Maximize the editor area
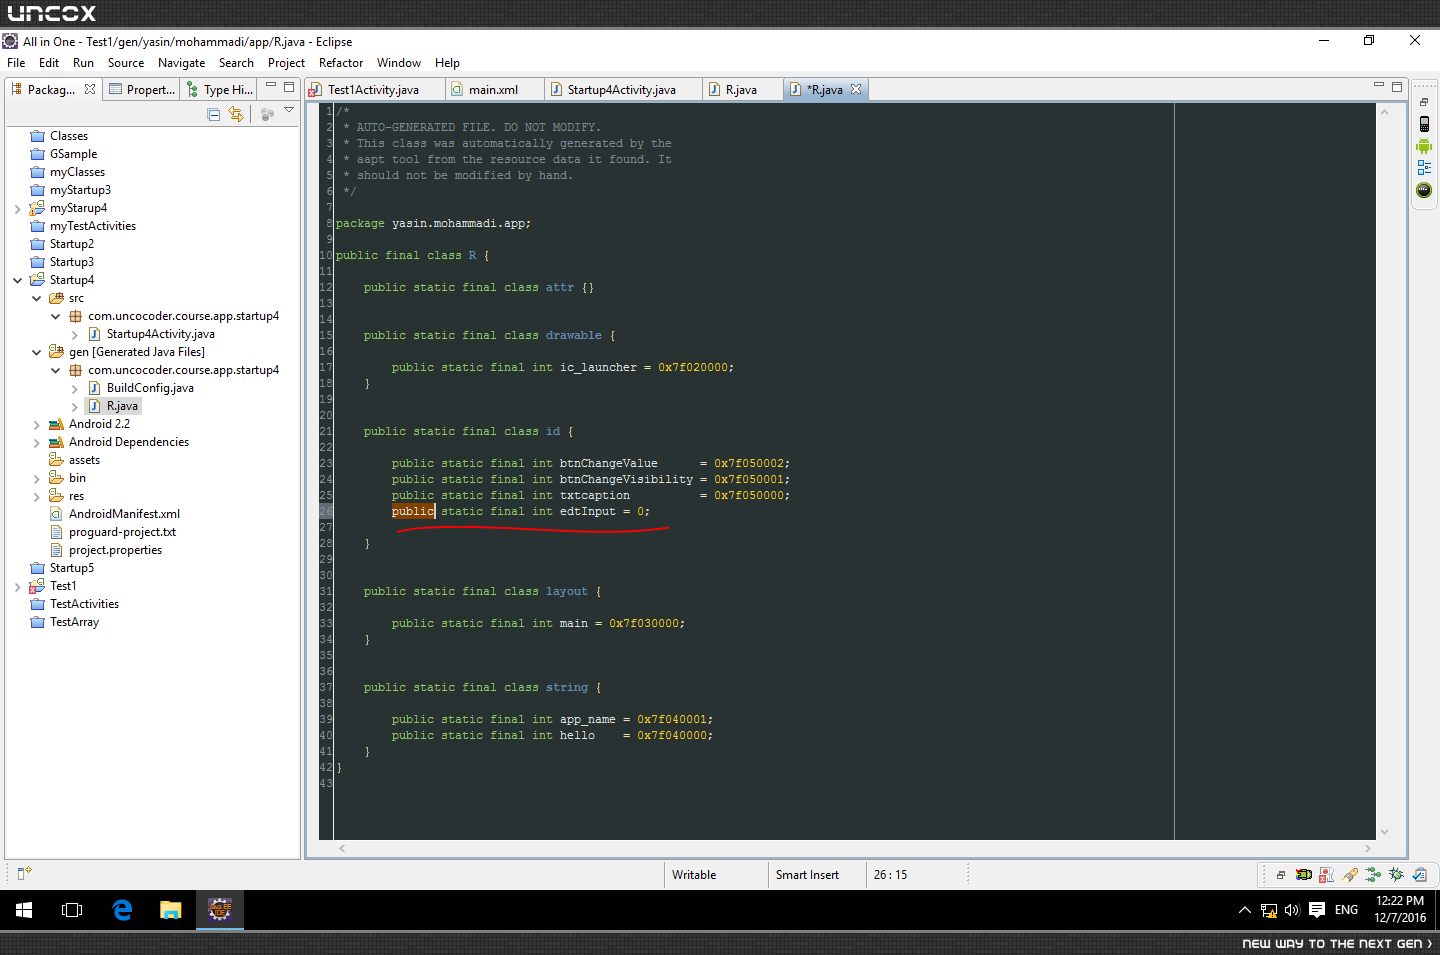The image size is (1440, 955). coord(1397,86)
